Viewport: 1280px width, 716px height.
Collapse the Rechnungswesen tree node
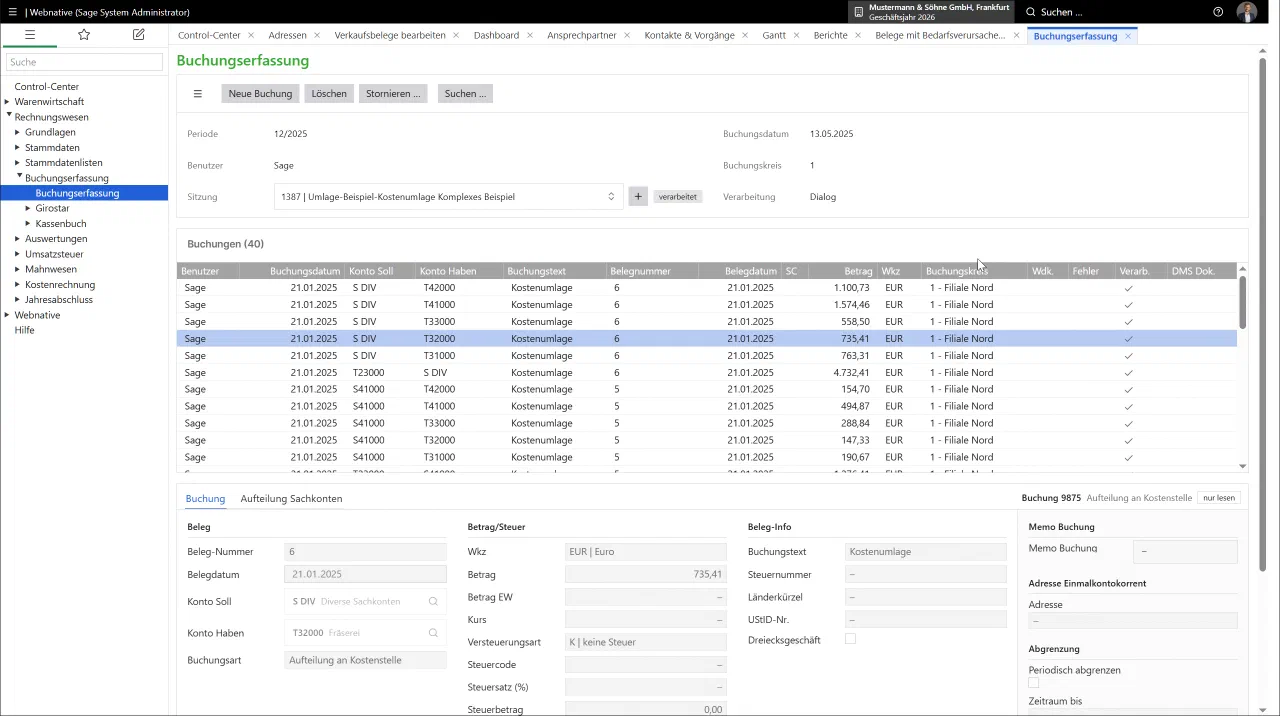point(8,117)
